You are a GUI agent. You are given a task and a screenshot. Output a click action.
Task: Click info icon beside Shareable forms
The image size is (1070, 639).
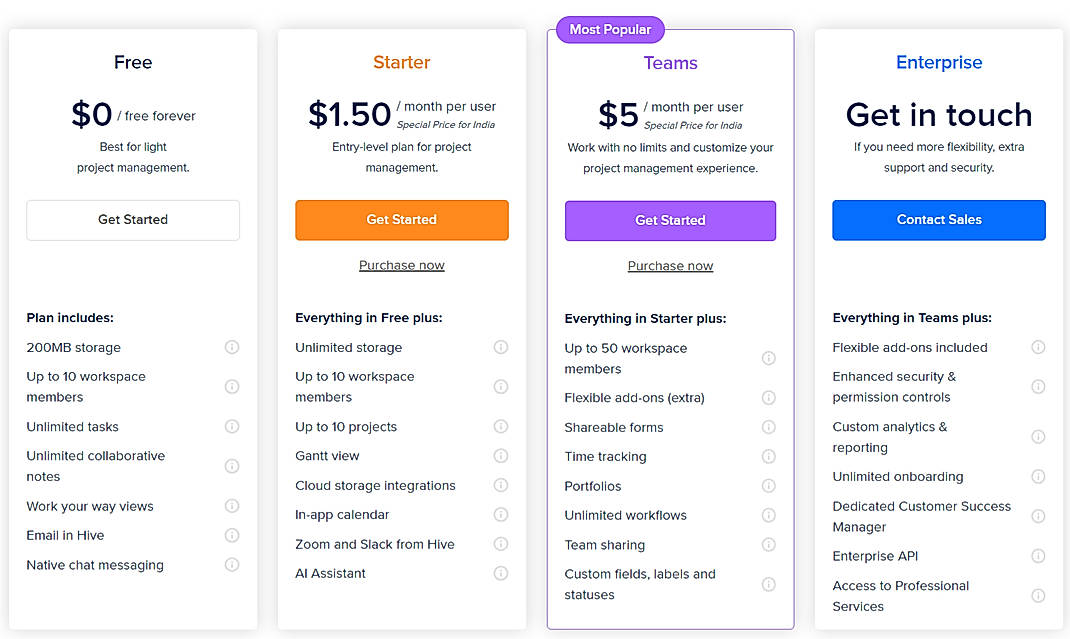769,427
